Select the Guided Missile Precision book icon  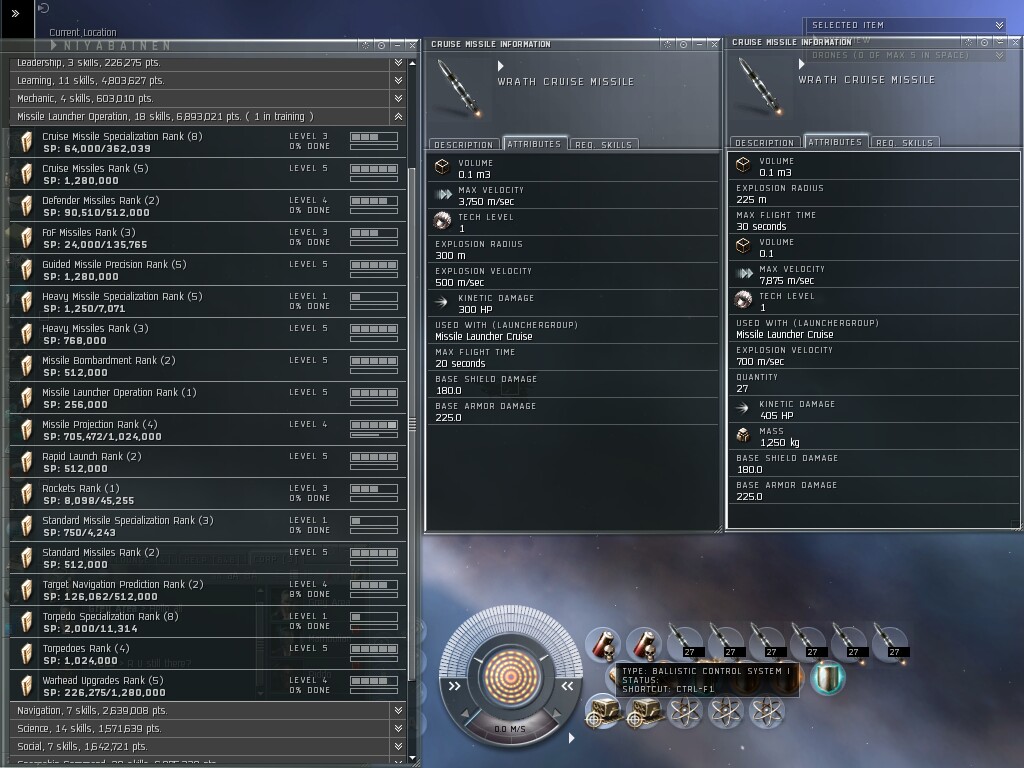click(x=26, y=270)
